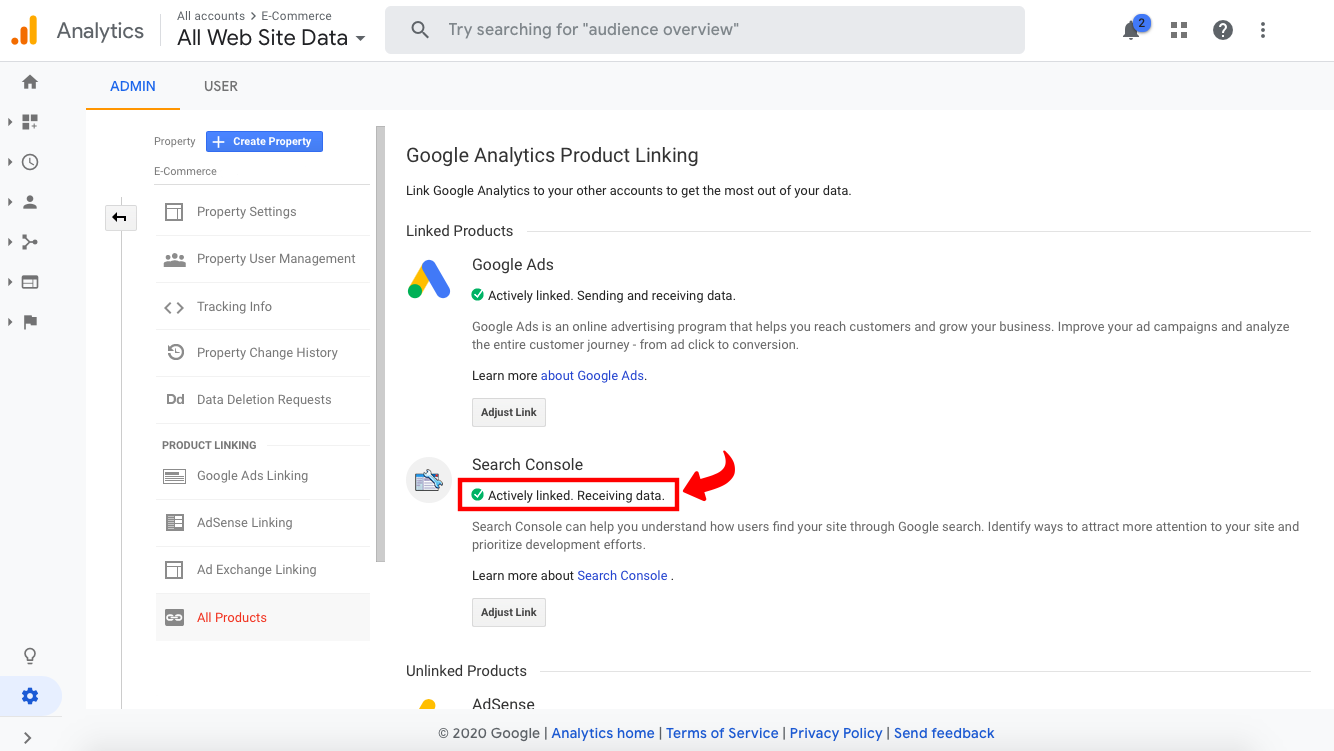1334x751 pixels.
Task: Click Adjust Link under Search Console
Action: (508, 611)
